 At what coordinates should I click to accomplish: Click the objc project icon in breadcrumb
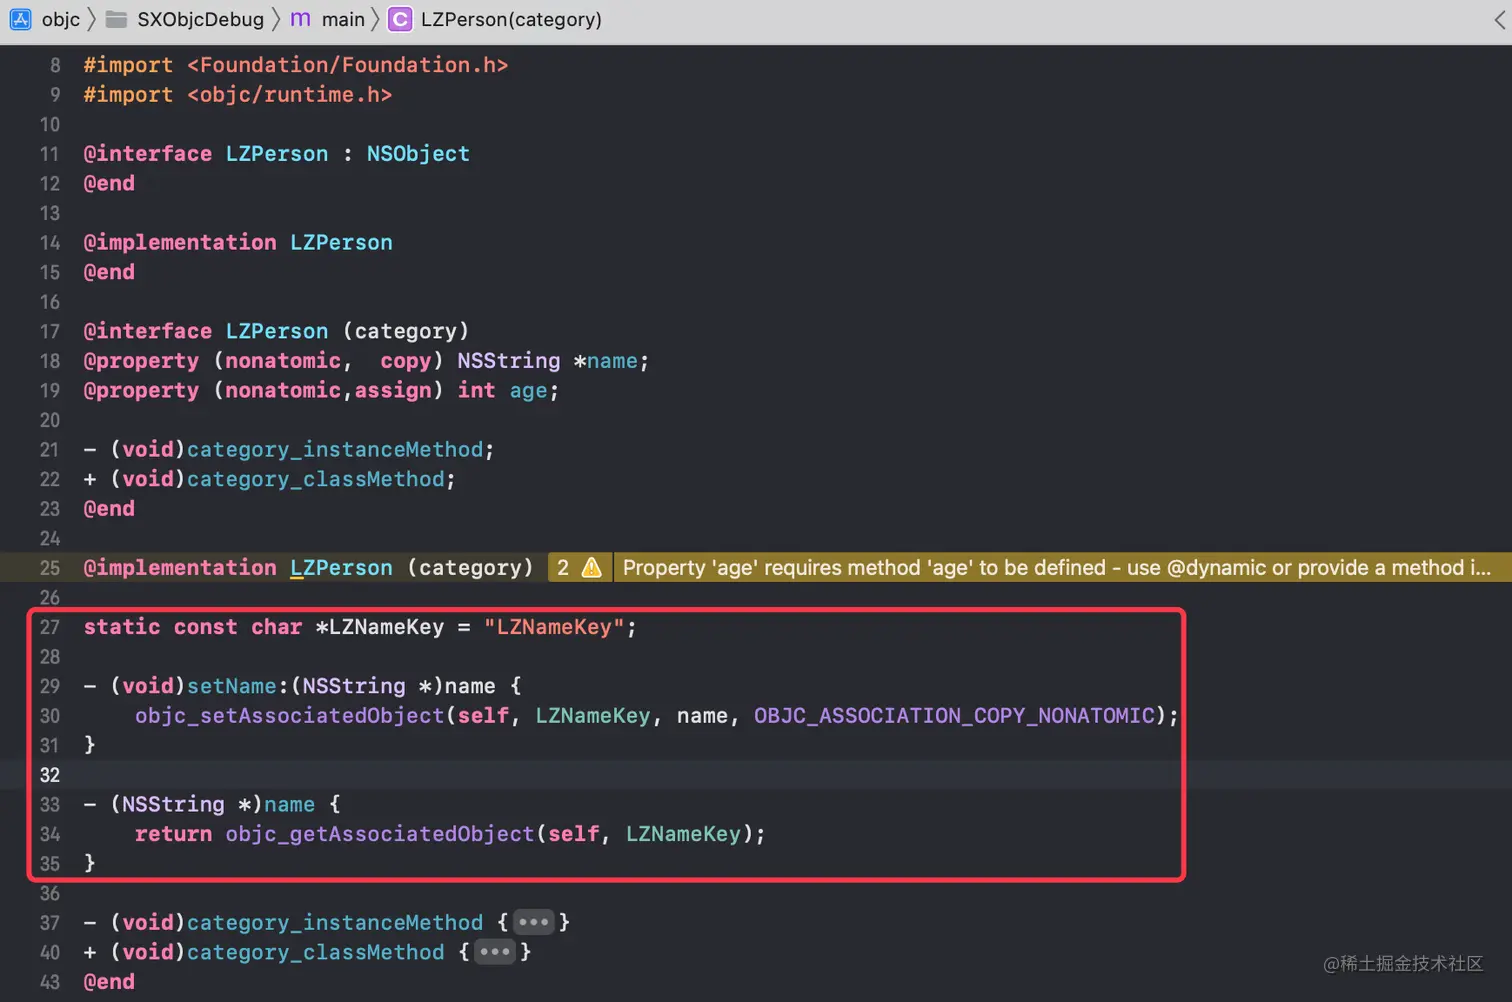pos(21,19)
